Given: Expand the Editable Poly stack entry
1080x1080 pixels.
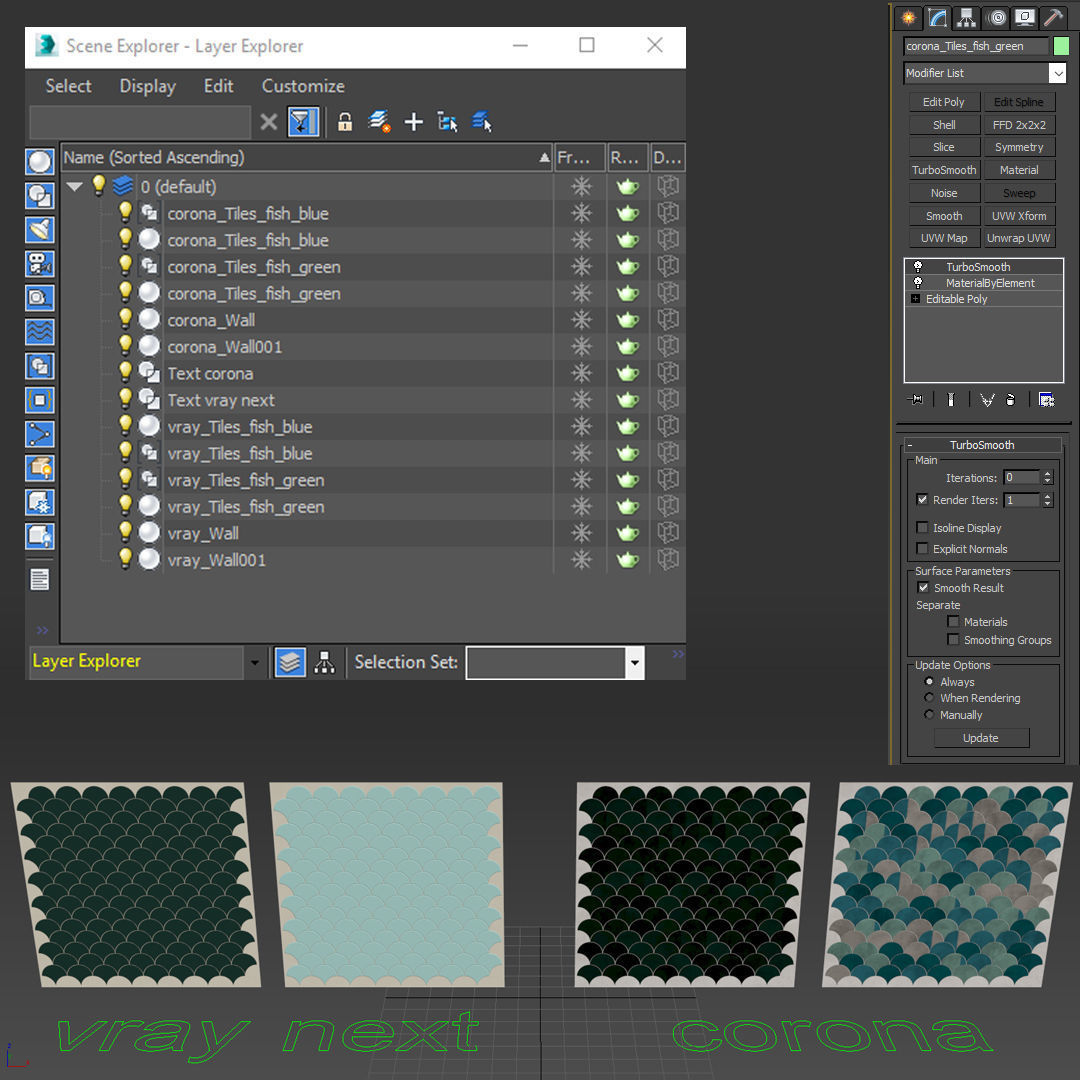Looking at the screenshot, I should coord(915,298).
